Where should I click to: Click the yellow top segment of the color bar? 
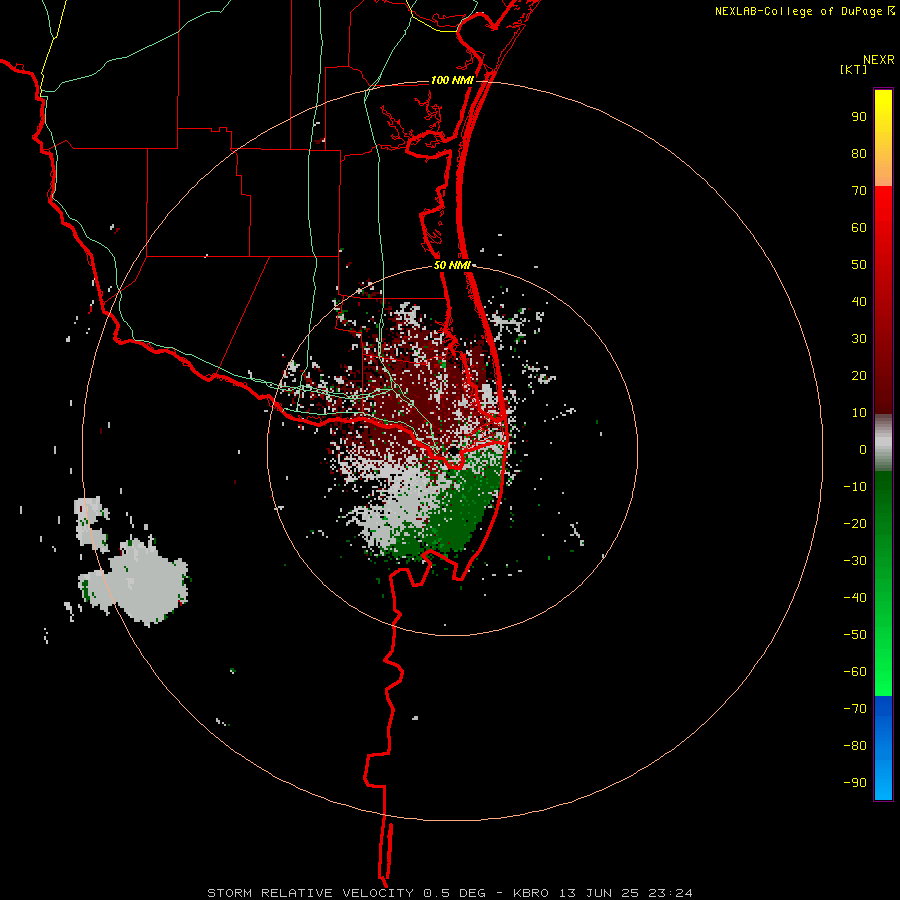883,138
